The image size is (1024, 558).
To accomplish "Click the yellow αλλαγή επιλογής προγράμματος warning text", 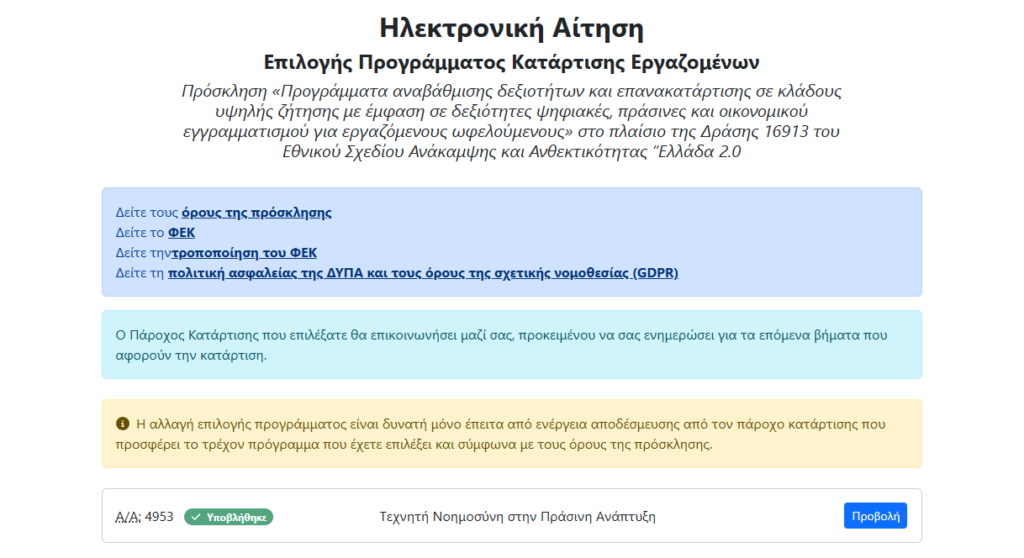I will point(510,434).
